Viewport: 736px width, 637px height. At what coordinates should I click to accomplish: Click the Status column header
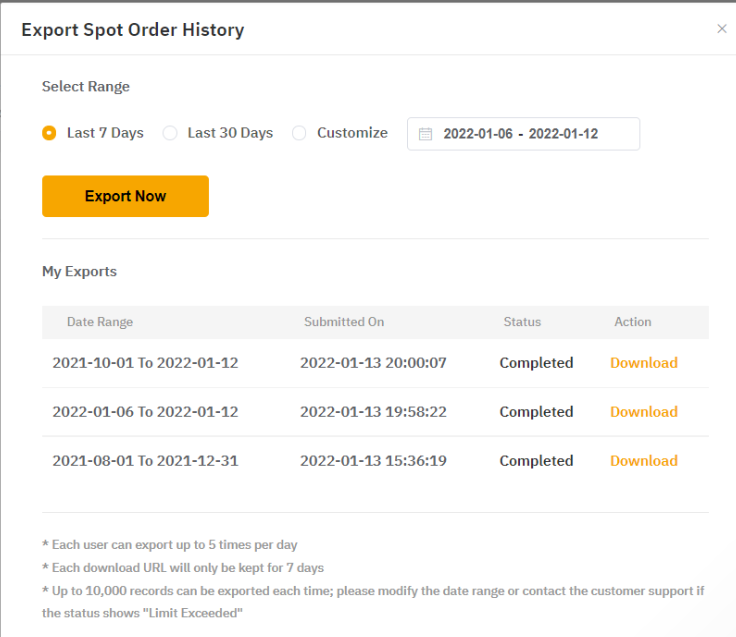522,322
